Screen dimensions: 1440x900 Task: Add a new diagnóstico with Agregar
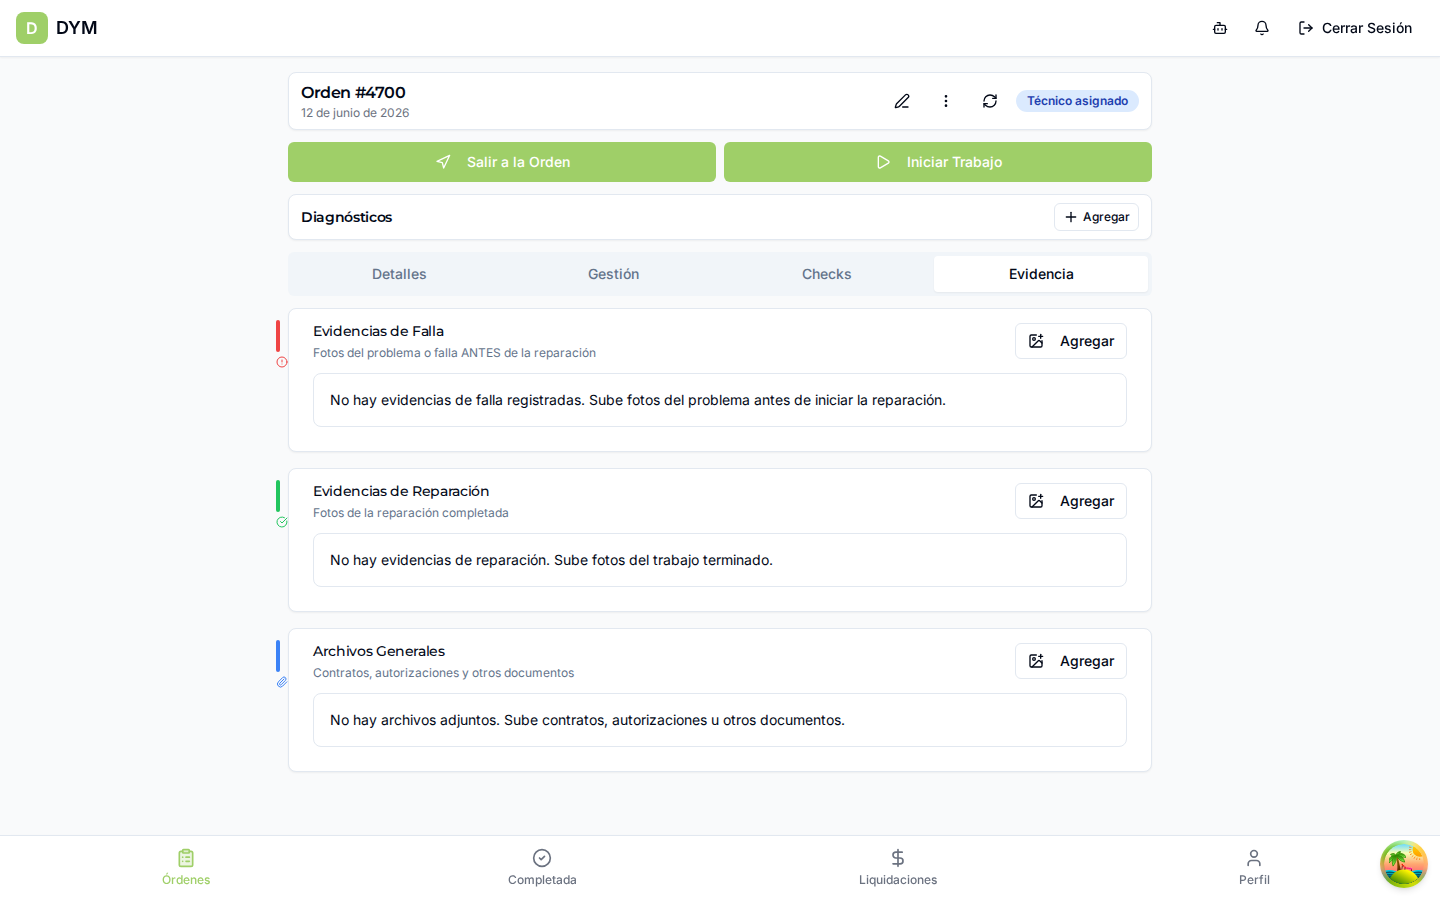(x=1096, y=217)
